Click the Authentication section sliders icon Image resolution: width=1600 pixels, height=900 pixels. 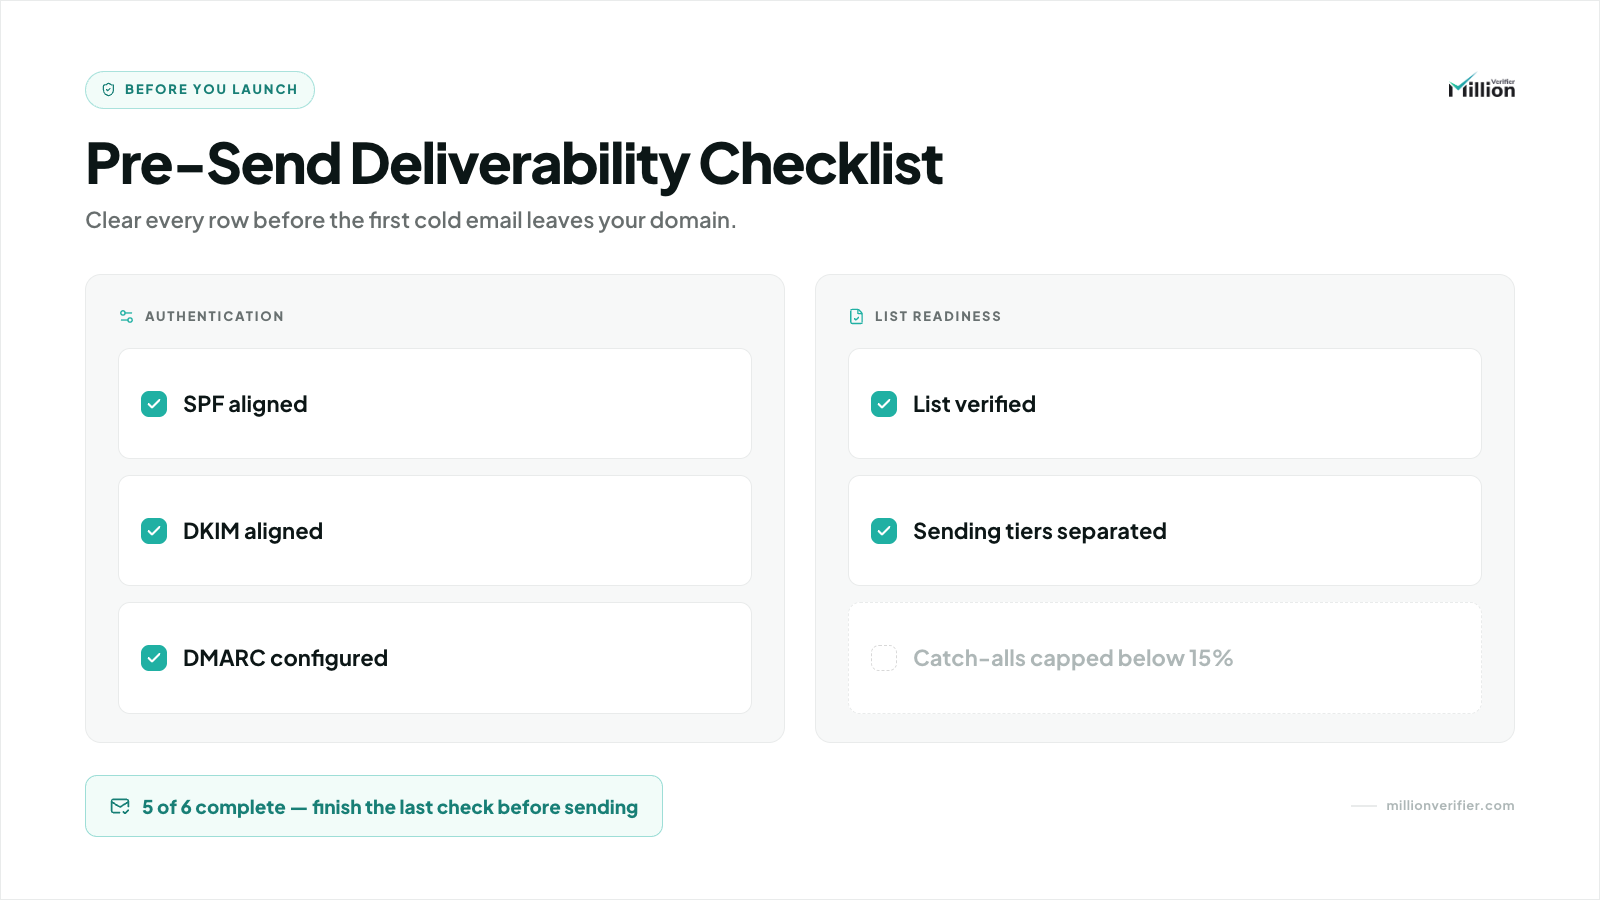point(126,316)
